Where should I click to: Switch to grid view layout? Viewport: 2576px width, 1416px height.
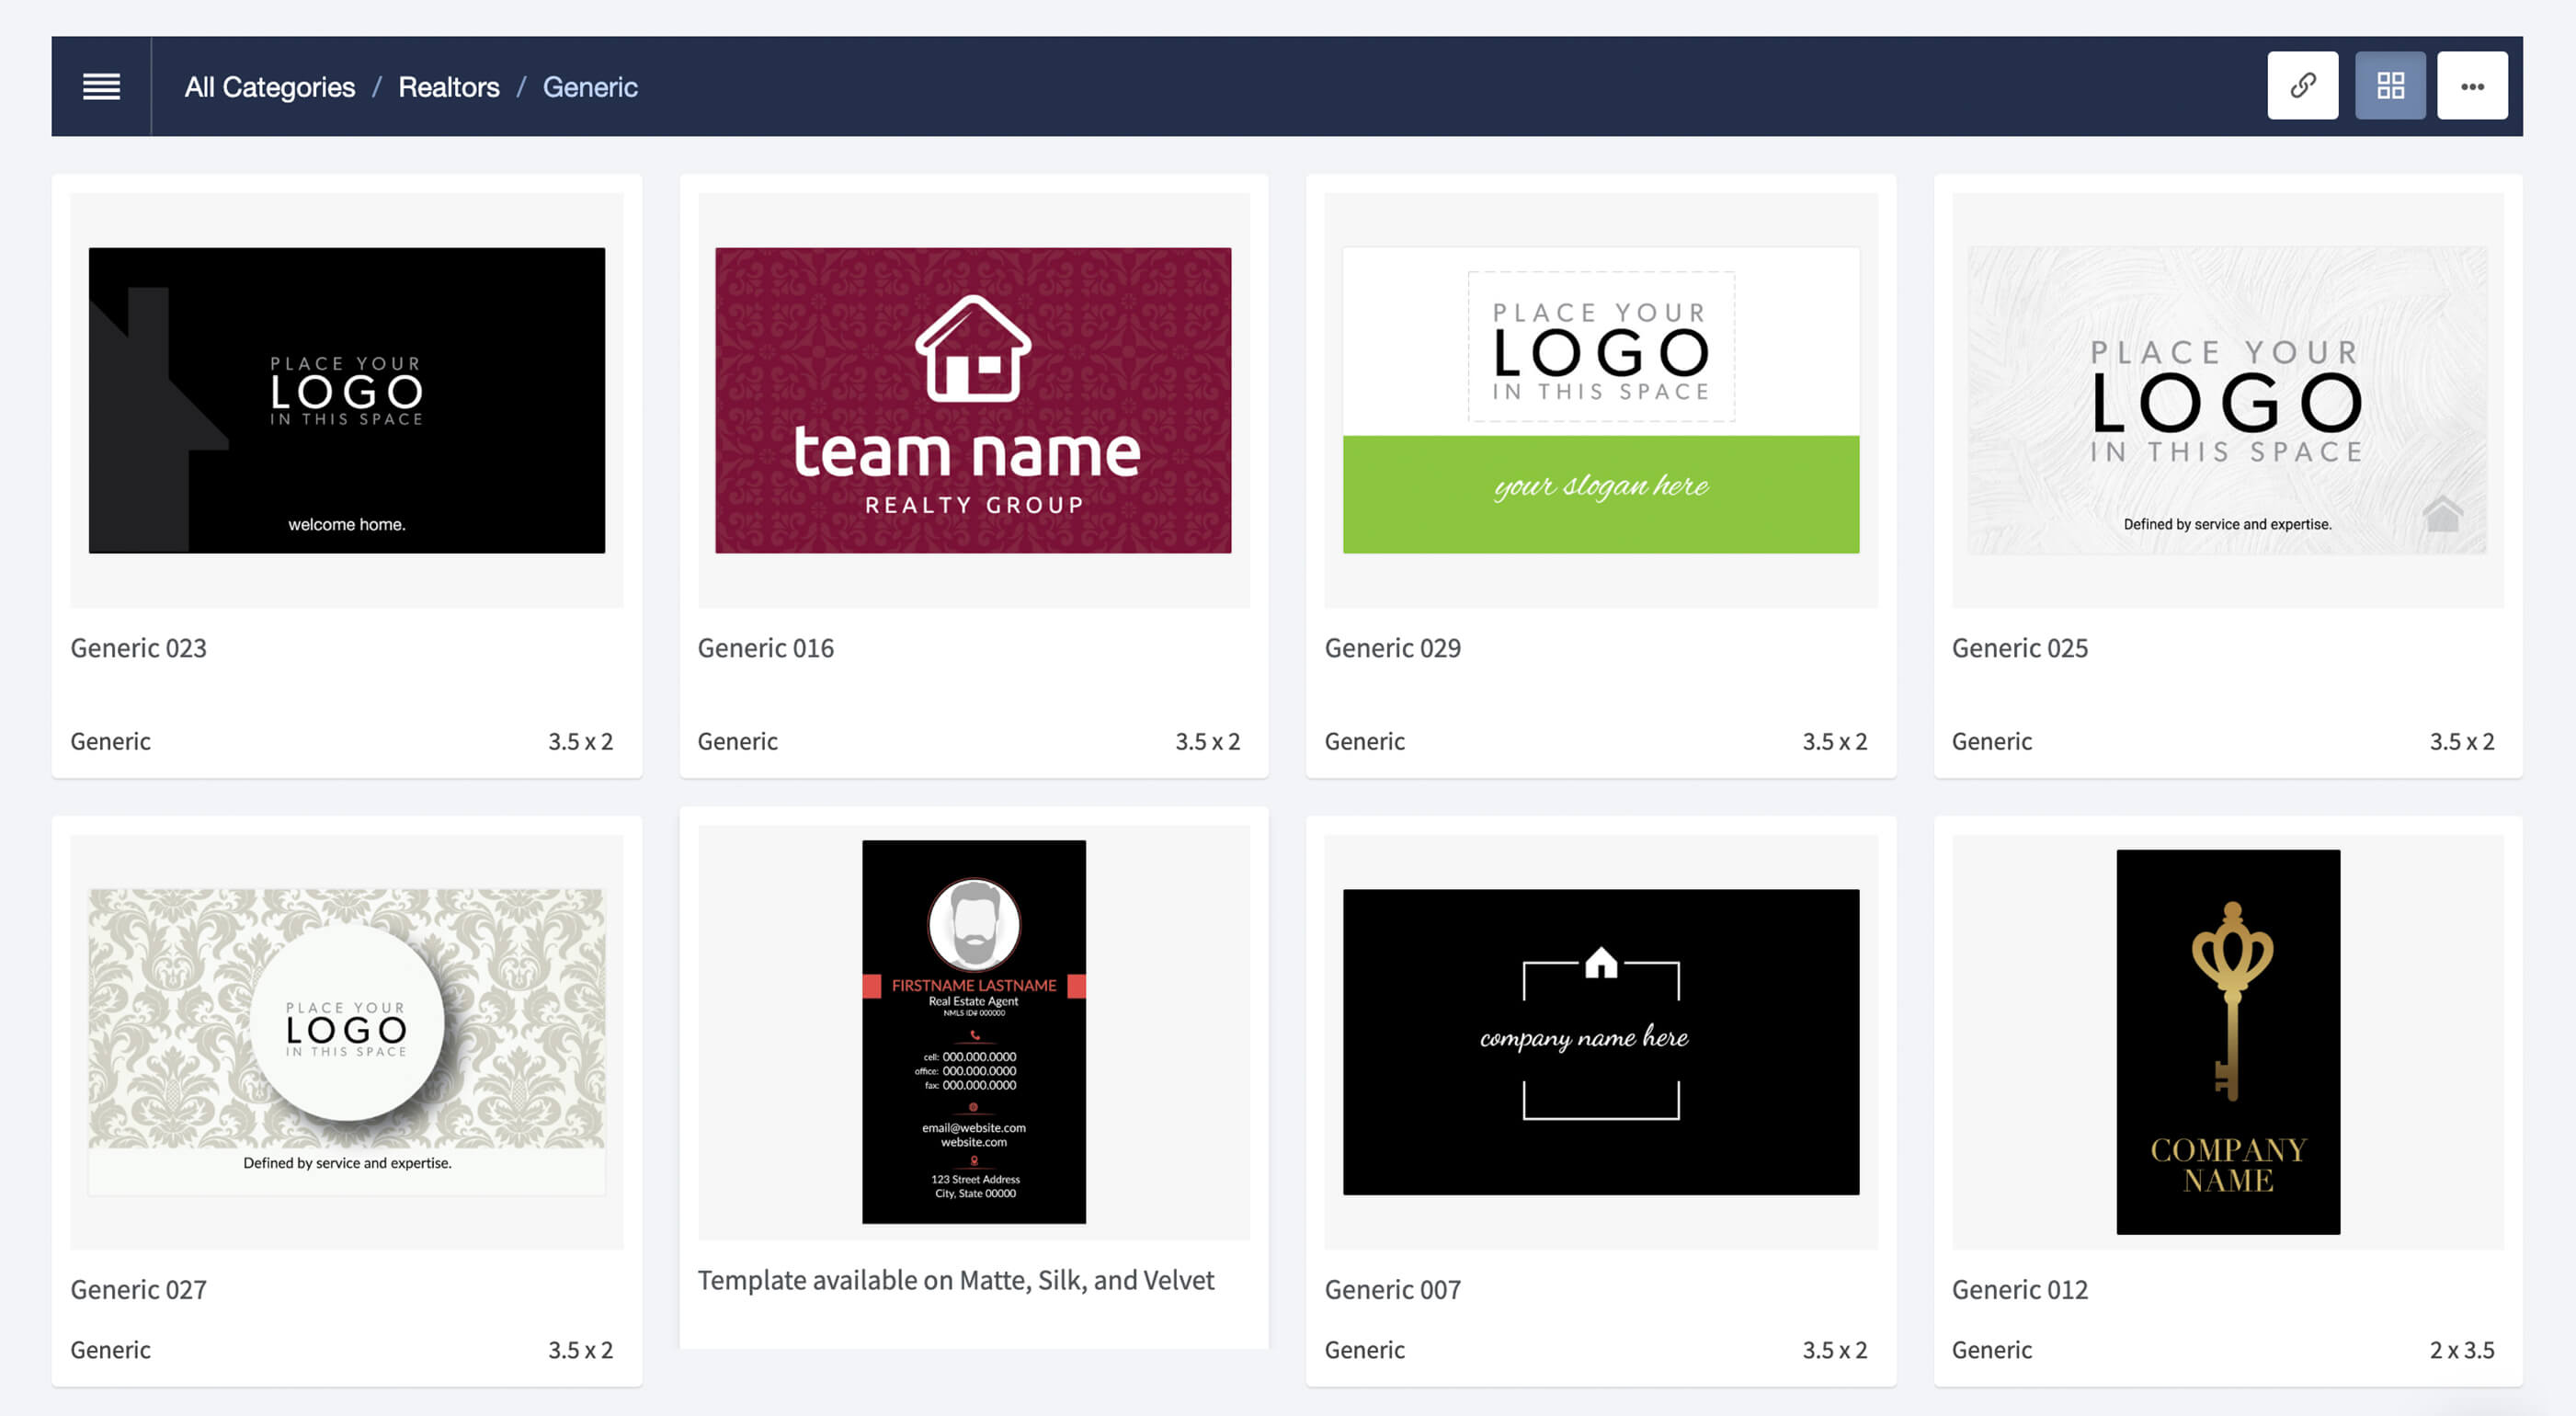[x=2389, y=86]
